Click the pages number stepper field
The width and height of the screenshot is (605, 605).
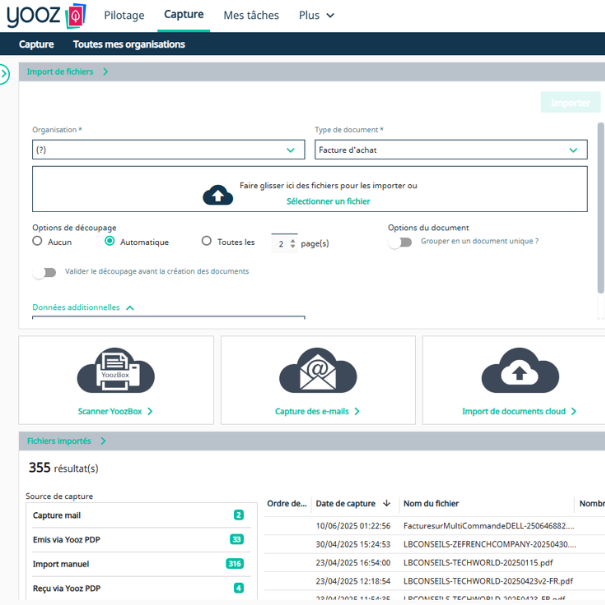click(284, 244)
